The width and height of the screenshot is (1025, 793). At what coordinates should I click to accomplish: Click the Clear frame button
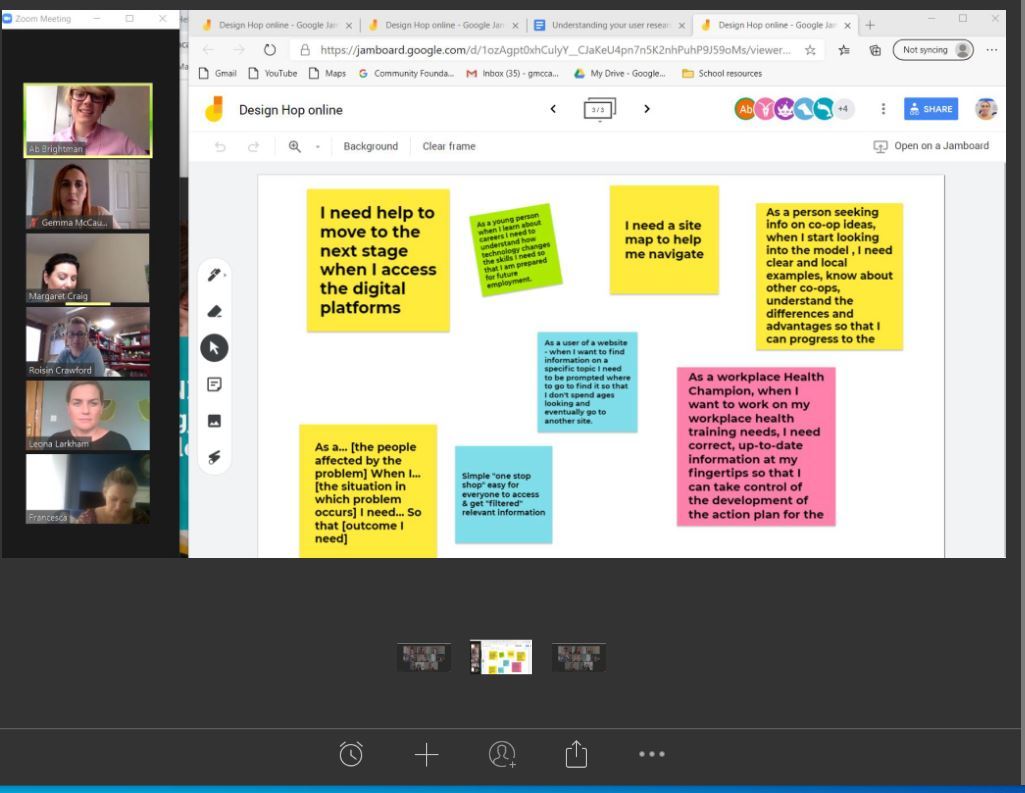pyautogui.click(x=449, y=146)
